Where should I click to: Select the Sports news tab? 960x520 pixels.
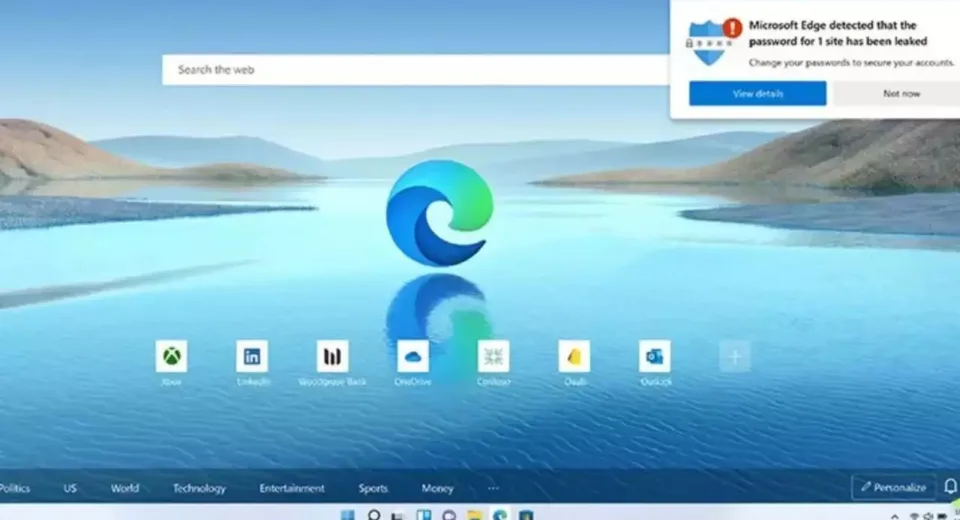(373, 489)
